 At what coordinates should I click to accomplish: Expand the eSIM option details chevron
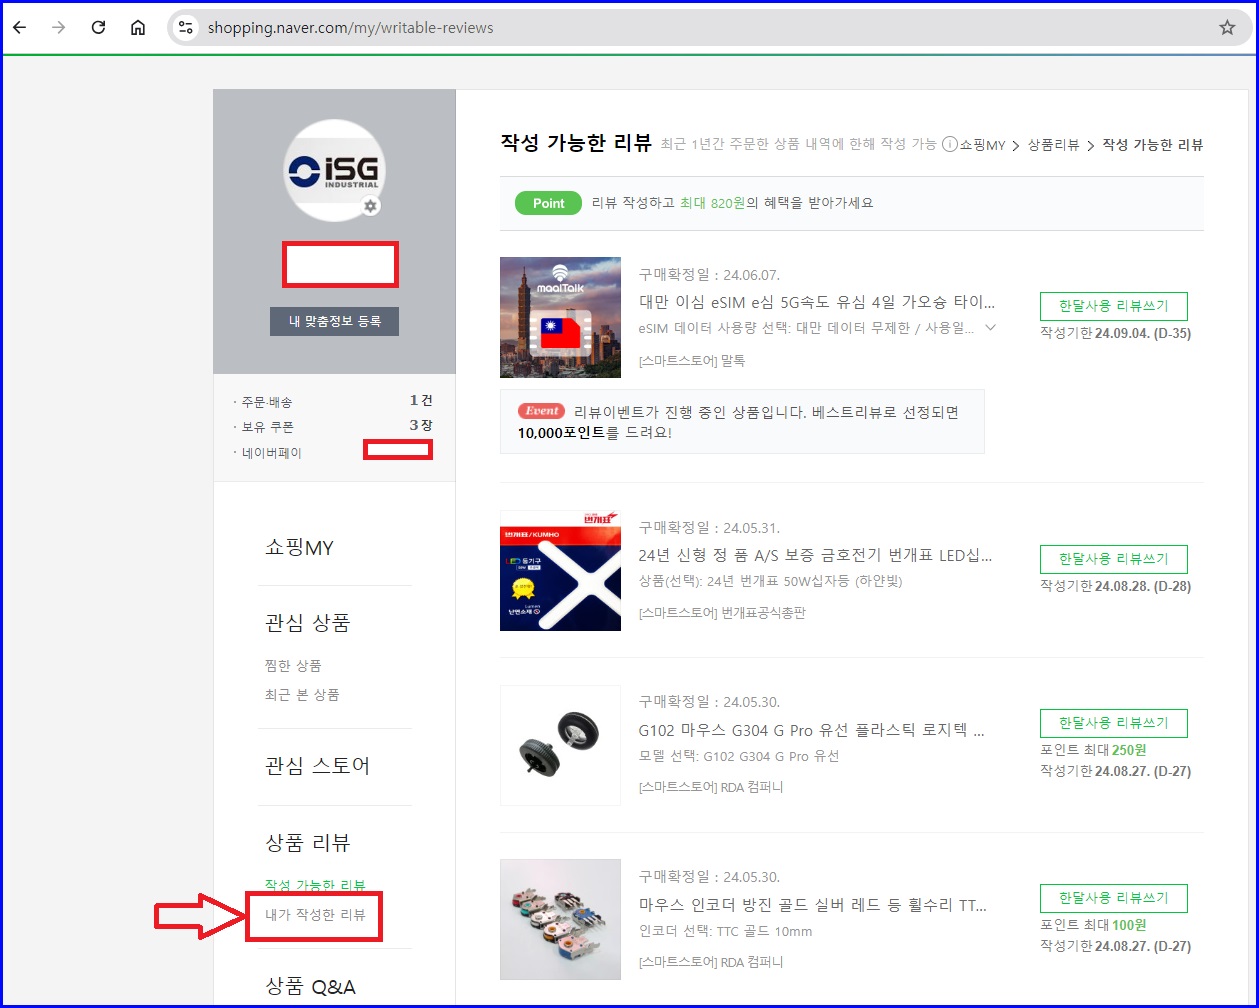point(990,327)
